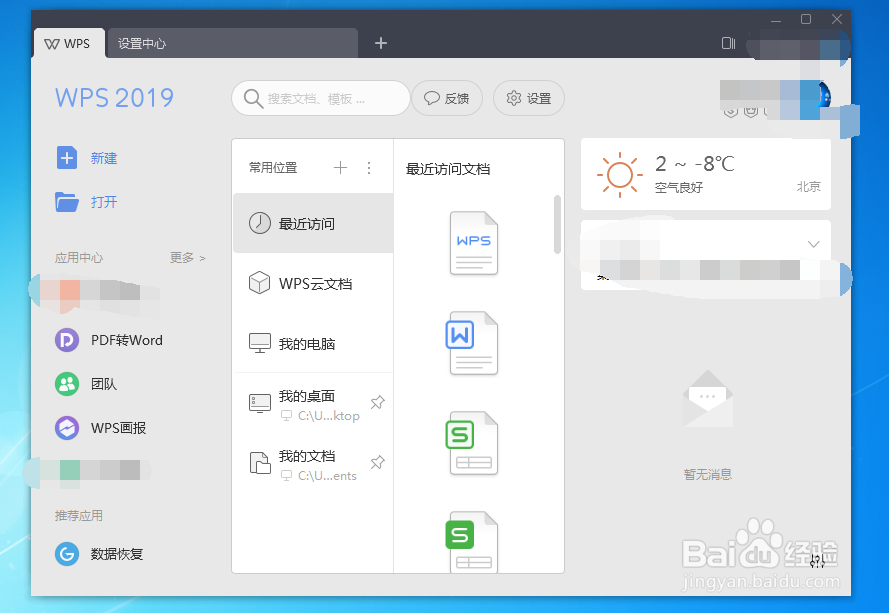Click the 北京 city label
The height and width of the screenshot is (613, 889).
pos(808,187)
